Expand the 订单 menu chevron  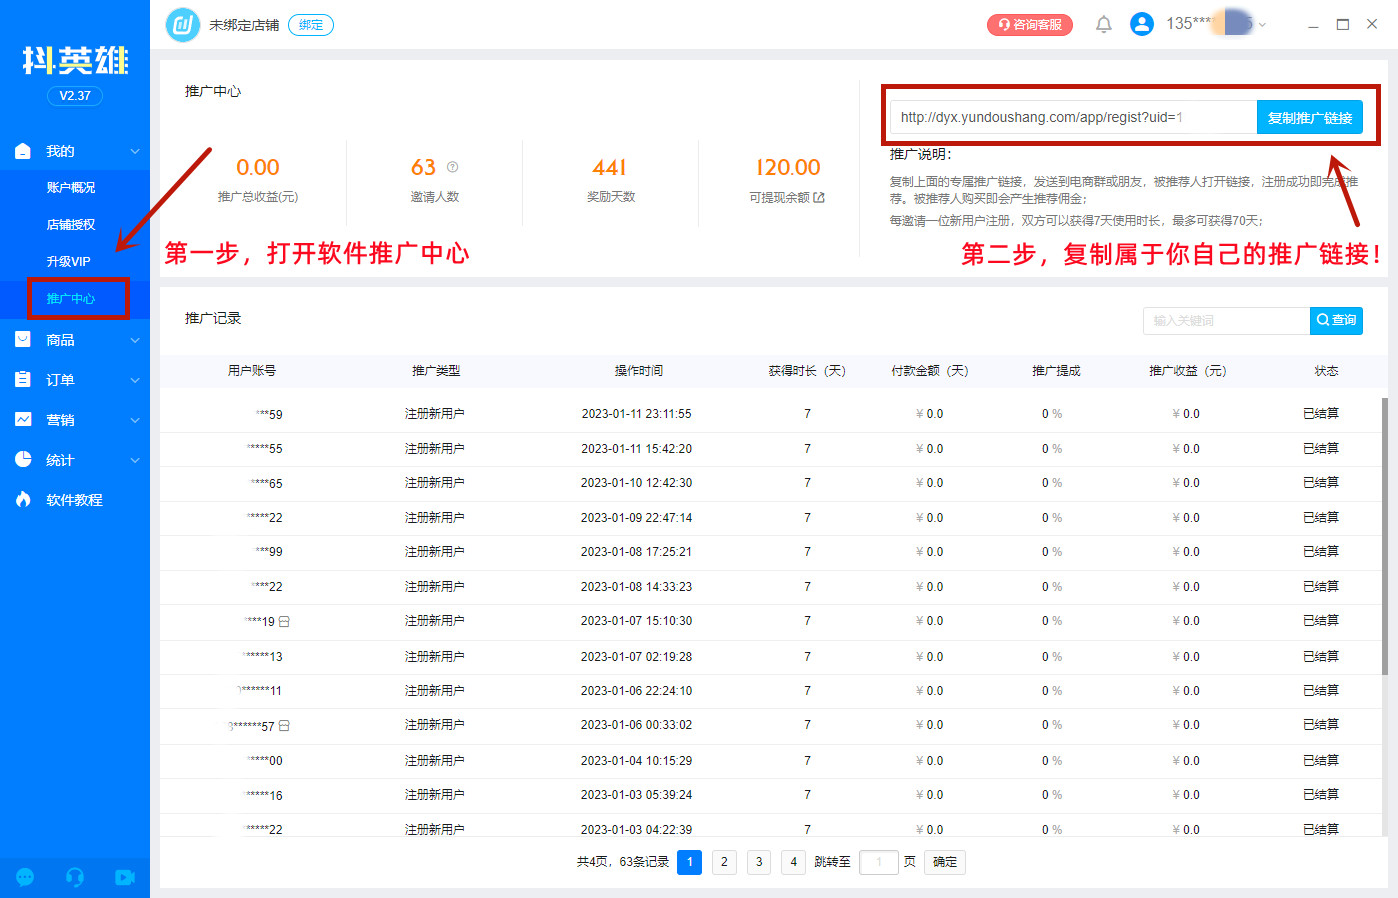tap(135, 381)
